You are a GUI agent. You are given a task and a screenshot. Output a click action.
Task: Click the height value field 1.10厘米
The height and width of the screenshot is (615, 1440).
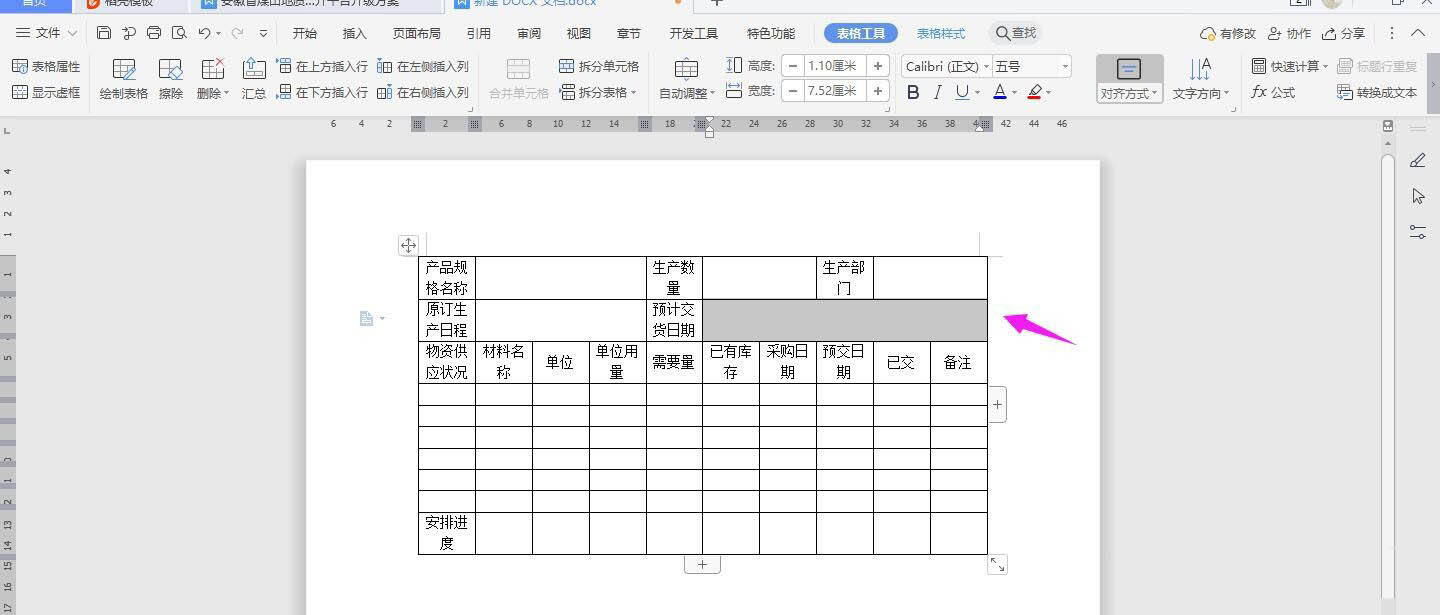point(835,65)
